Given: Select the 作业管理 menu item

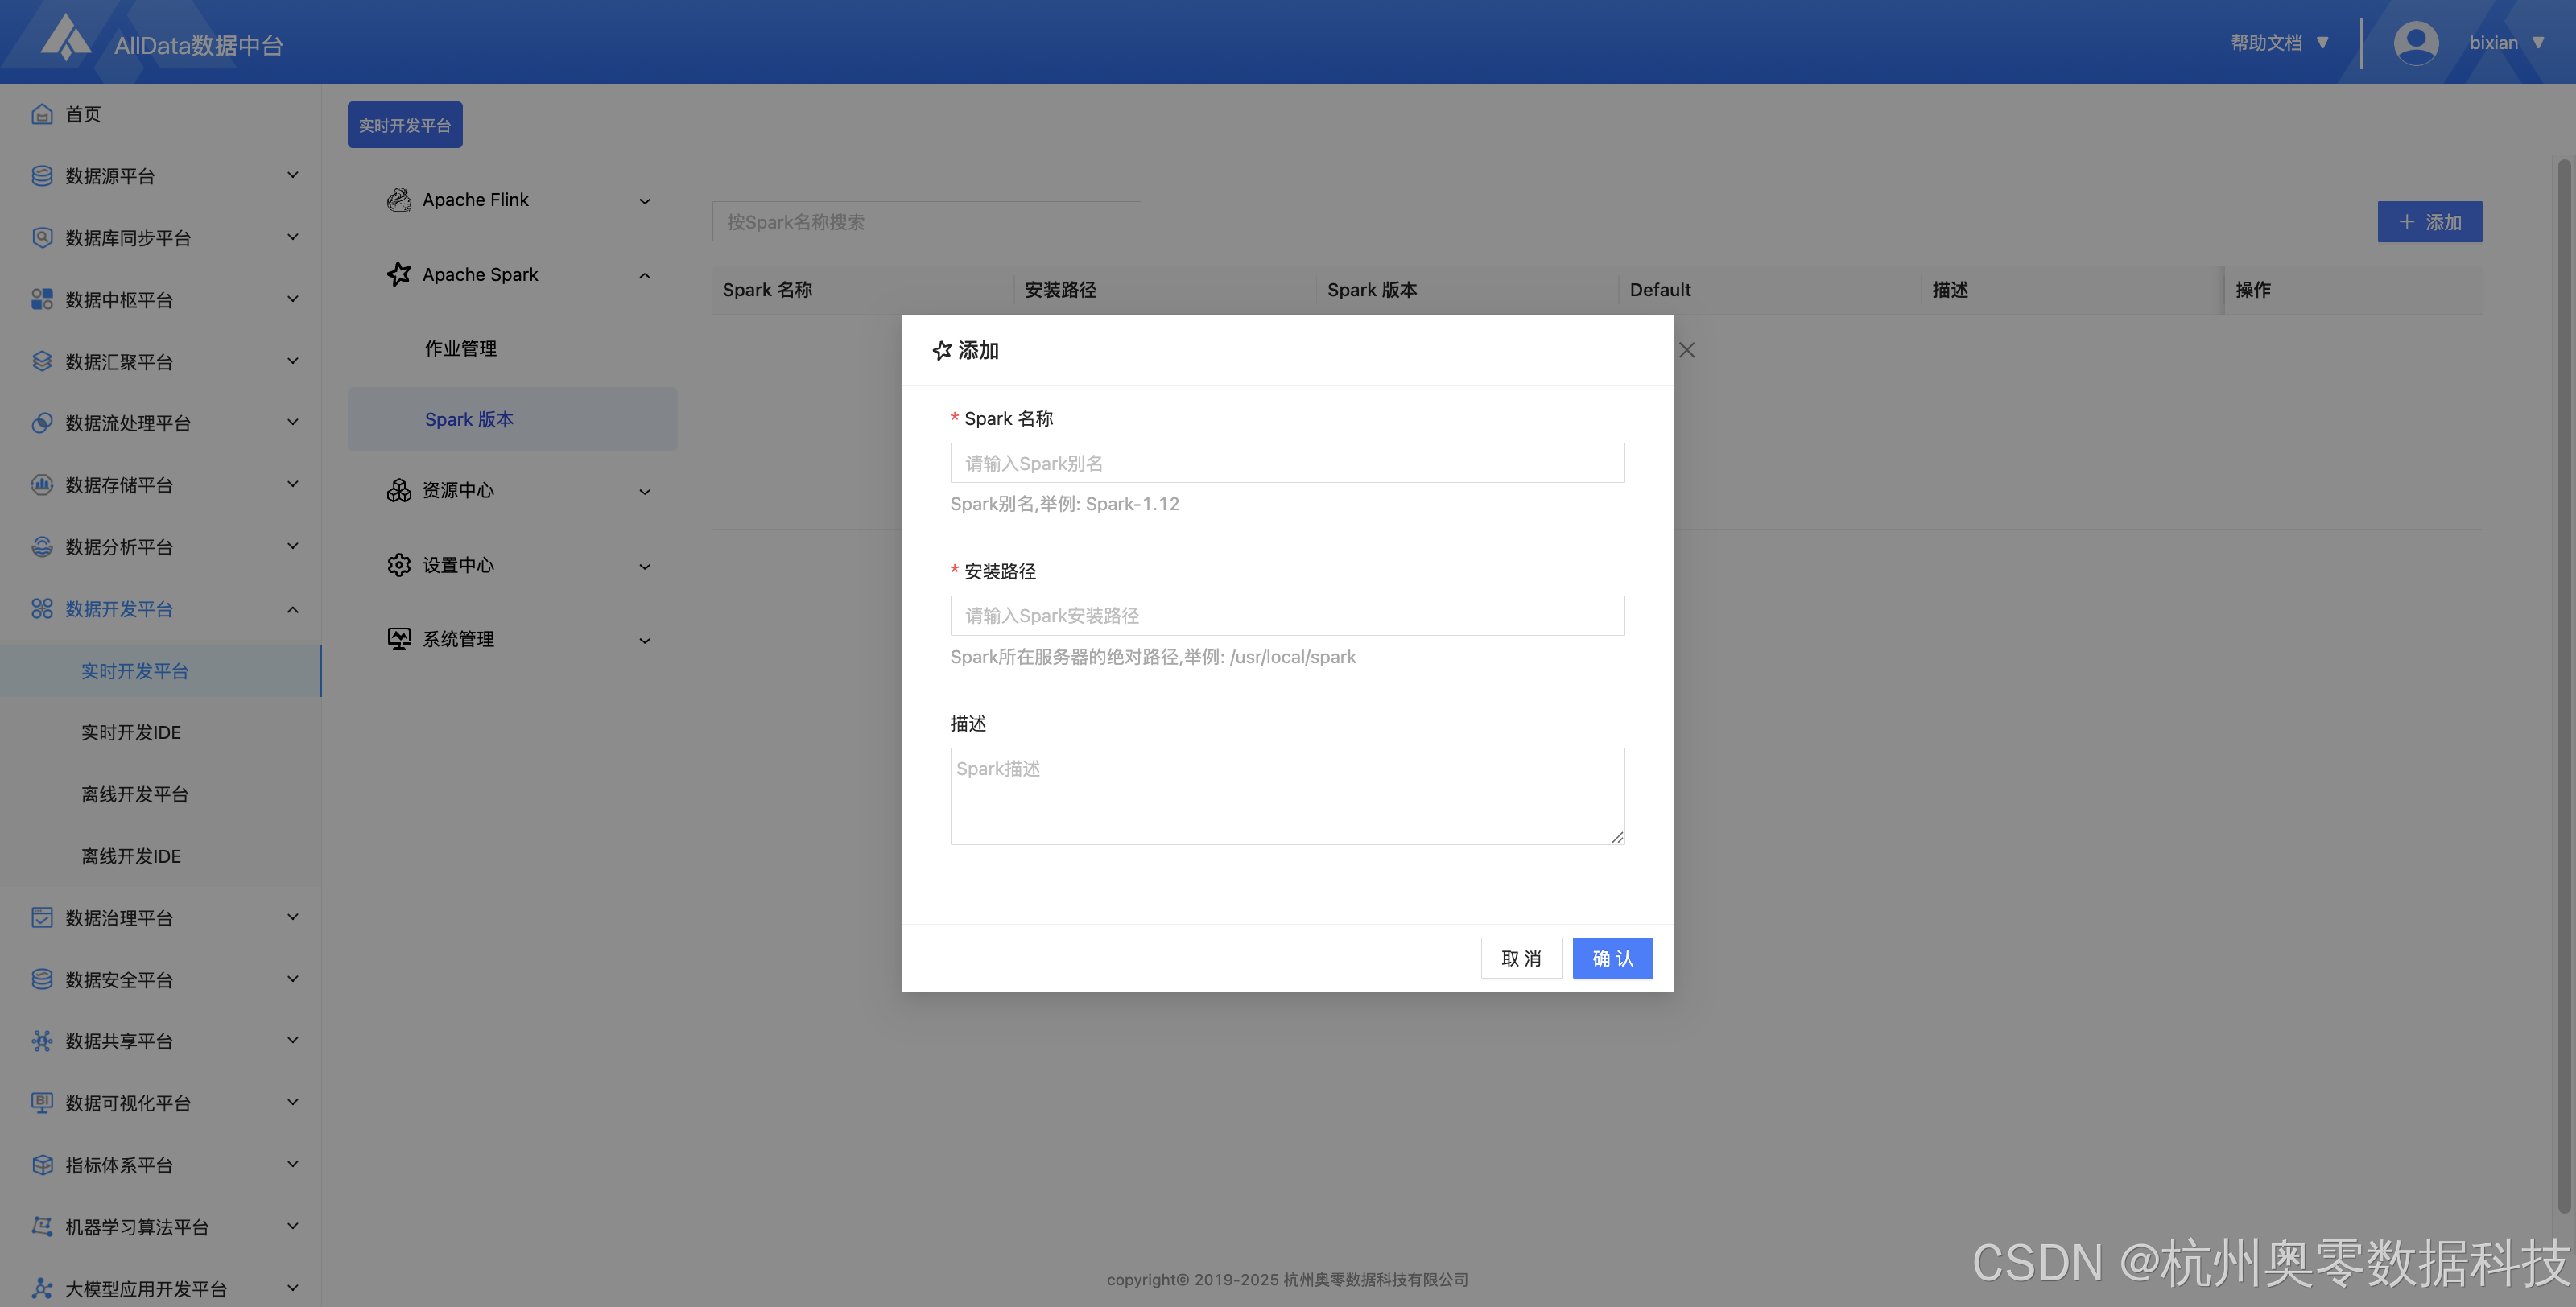Looking at the screenshot, I should [461, 348].
